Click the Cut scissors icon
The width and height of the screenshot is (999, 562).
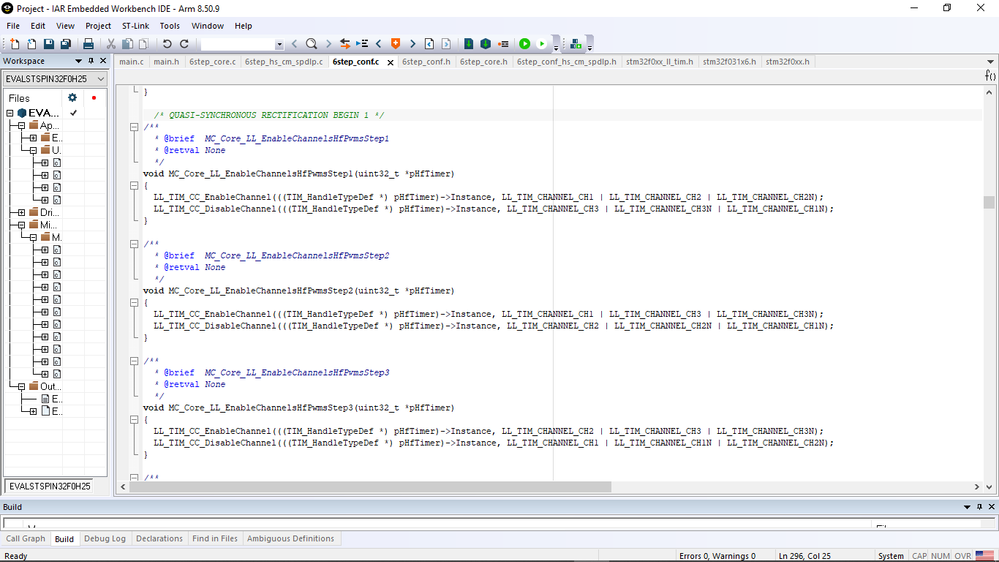point(111,44)
